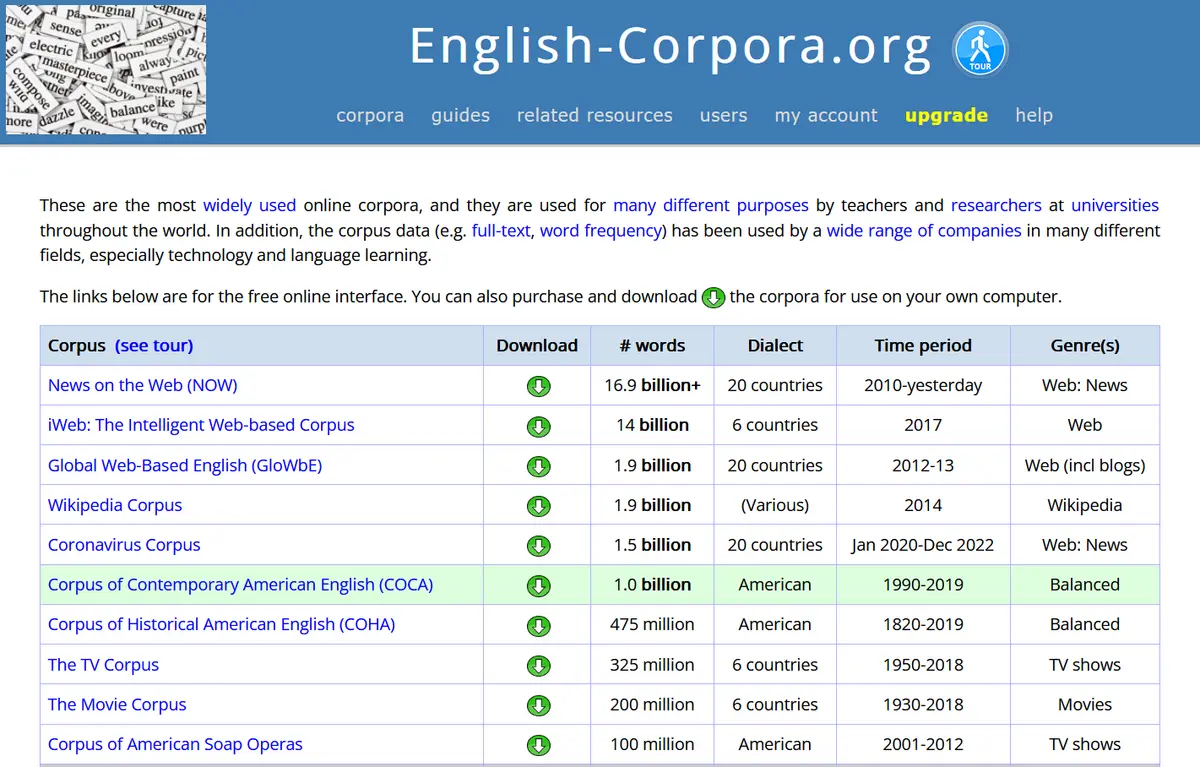
Task: Follow 'wide range of companies' link
Action: click(x=924, y=230)
